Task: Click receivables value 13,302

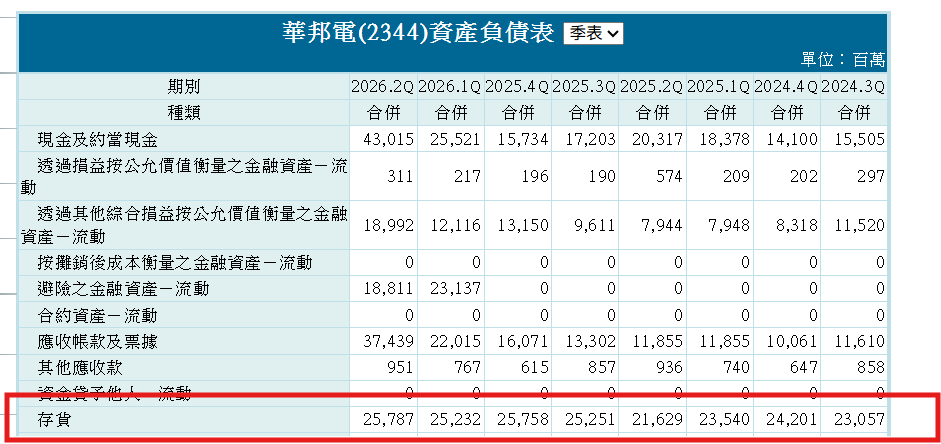Action: pos(590,341)
